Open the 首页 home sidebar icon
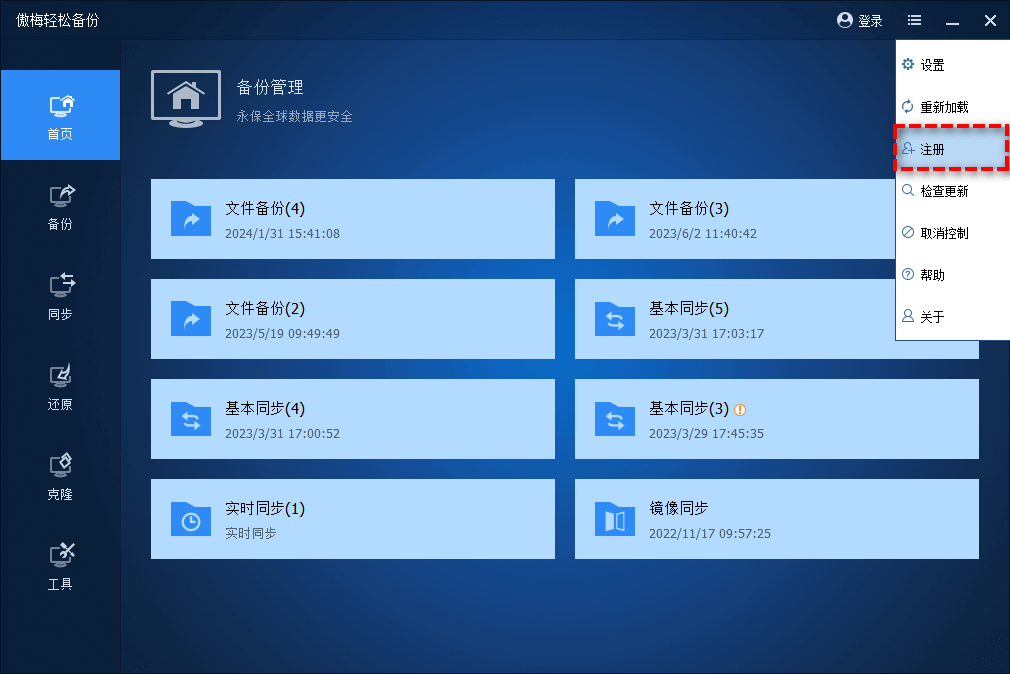This screenshot has width=1010, height=674. coord(60,106)
